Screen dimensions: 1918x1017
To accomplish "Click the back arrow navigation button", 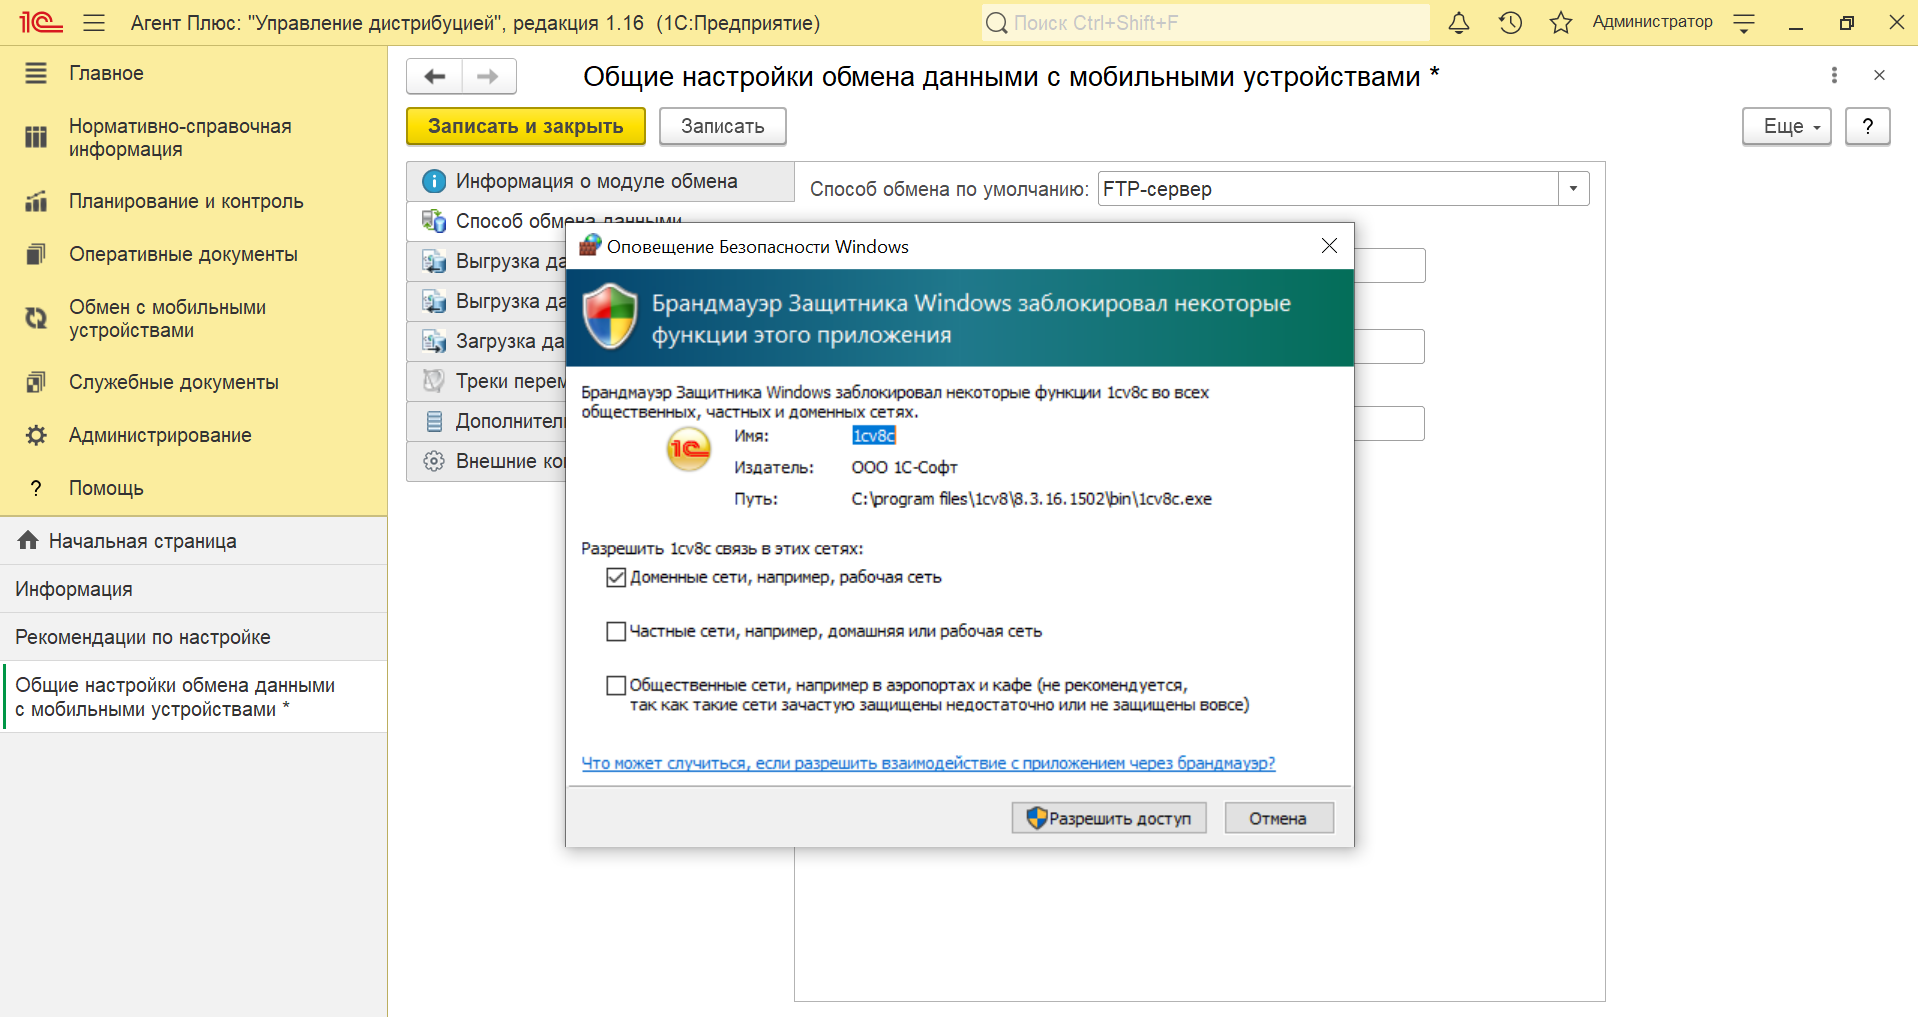I will point(435,76).
